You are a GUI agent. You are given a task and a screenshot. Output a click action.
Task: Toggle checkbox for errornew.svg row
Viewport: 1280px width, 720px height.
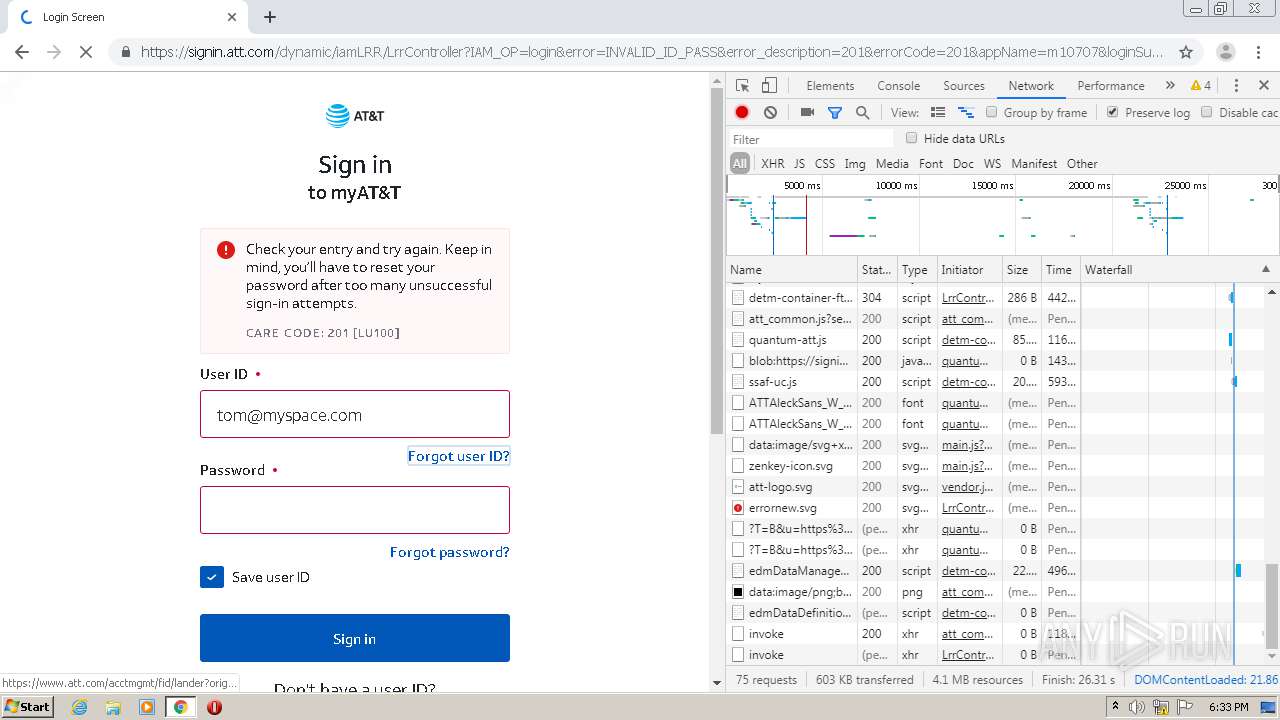click(x=738, y=508)
